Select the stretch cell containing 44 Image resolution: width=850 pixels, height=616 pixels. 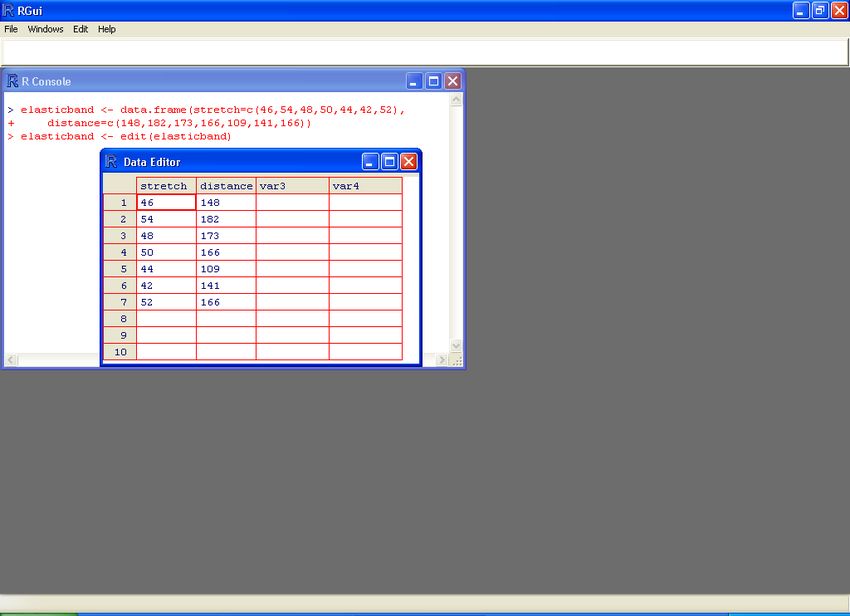(166, 269)
